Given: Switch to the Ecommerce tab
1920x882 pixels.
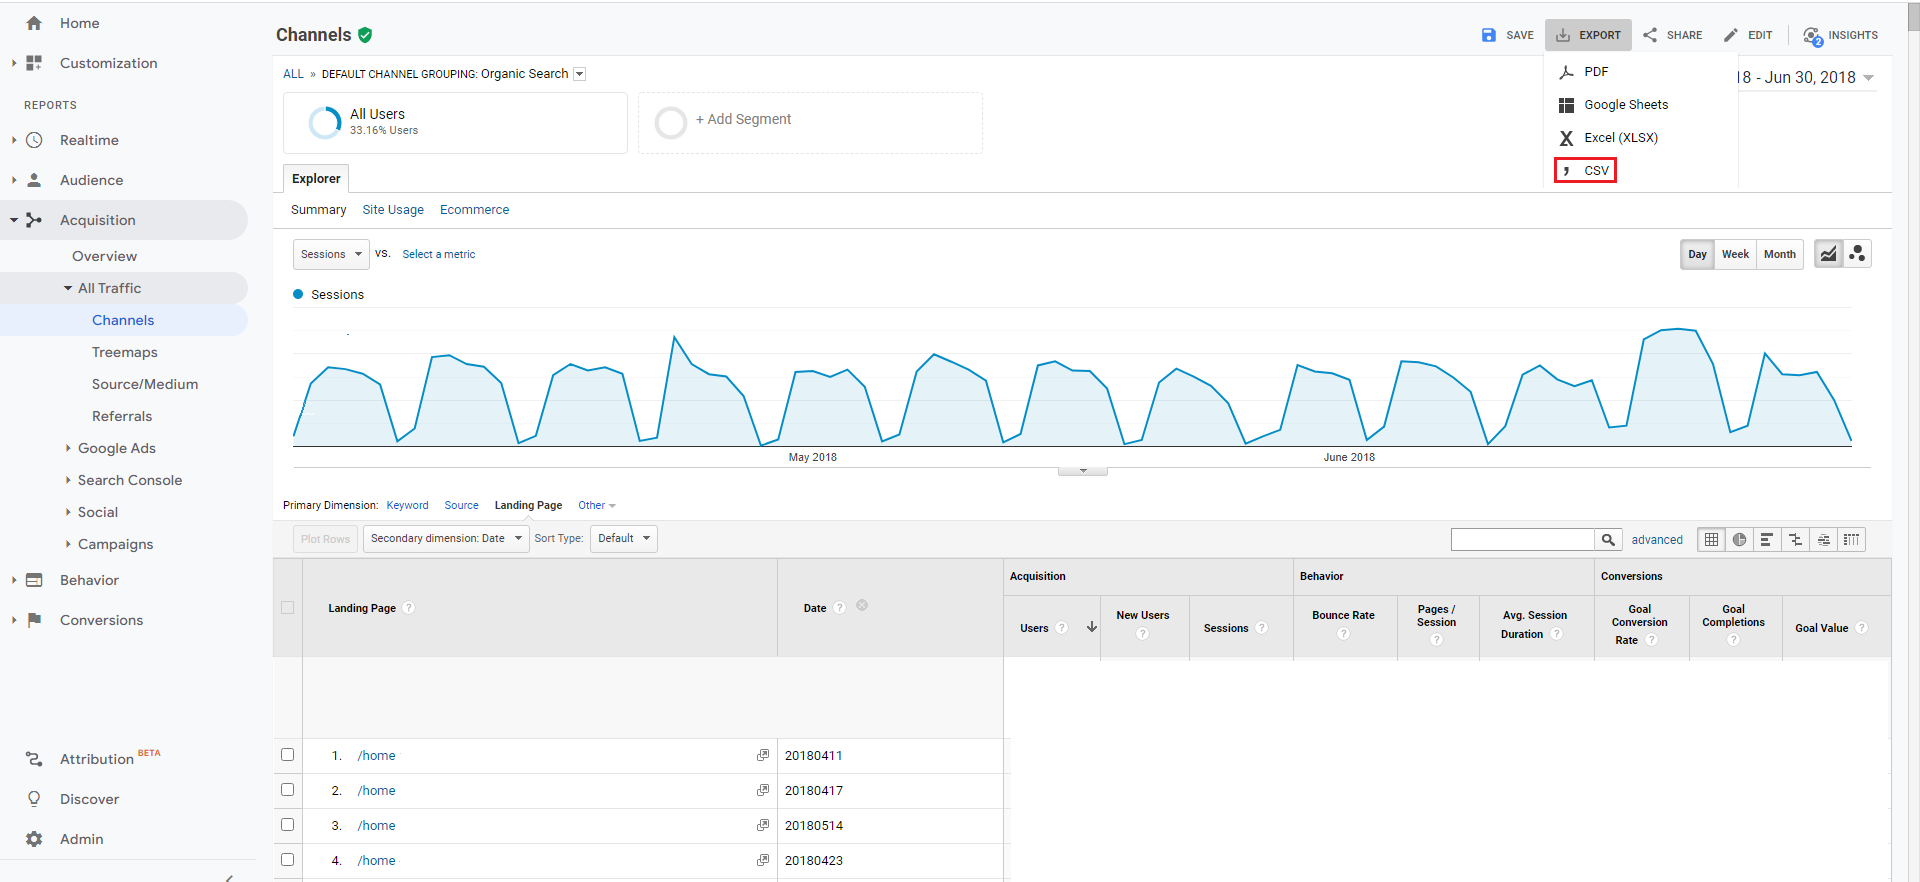Looking at the screenshot, I should 474,210.
